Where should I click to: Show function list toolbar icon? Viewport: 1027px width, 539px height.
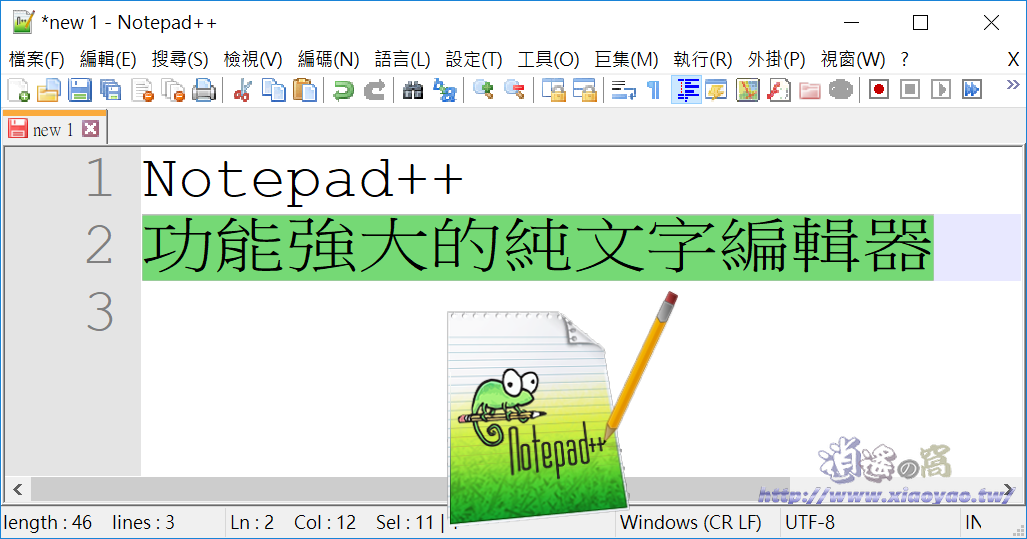click(x=778, y=90)
